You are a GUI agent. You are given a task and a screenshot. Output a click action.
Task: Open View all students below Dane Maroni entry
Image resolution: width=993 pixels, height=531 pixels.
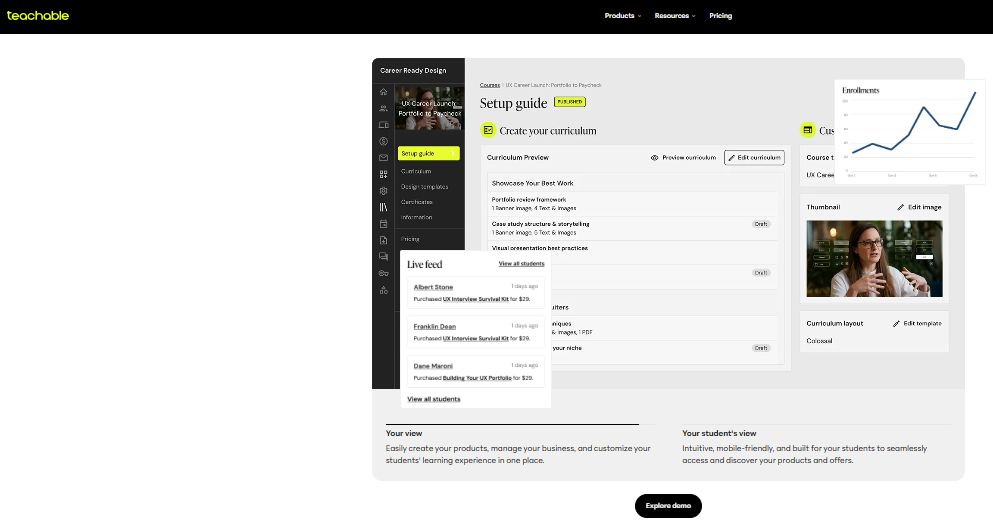434,399
